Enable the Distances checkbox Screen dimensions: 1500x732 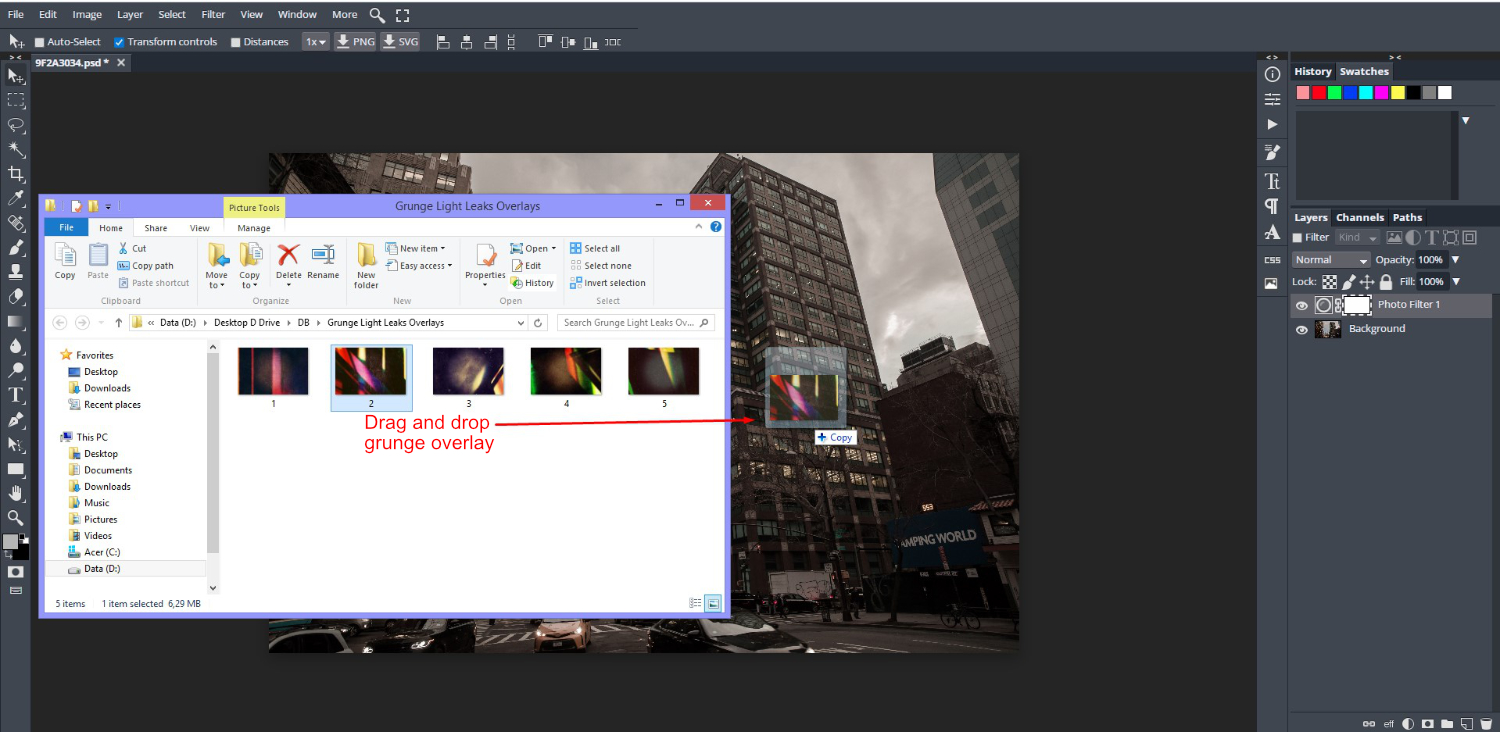[x=236, y=42]
